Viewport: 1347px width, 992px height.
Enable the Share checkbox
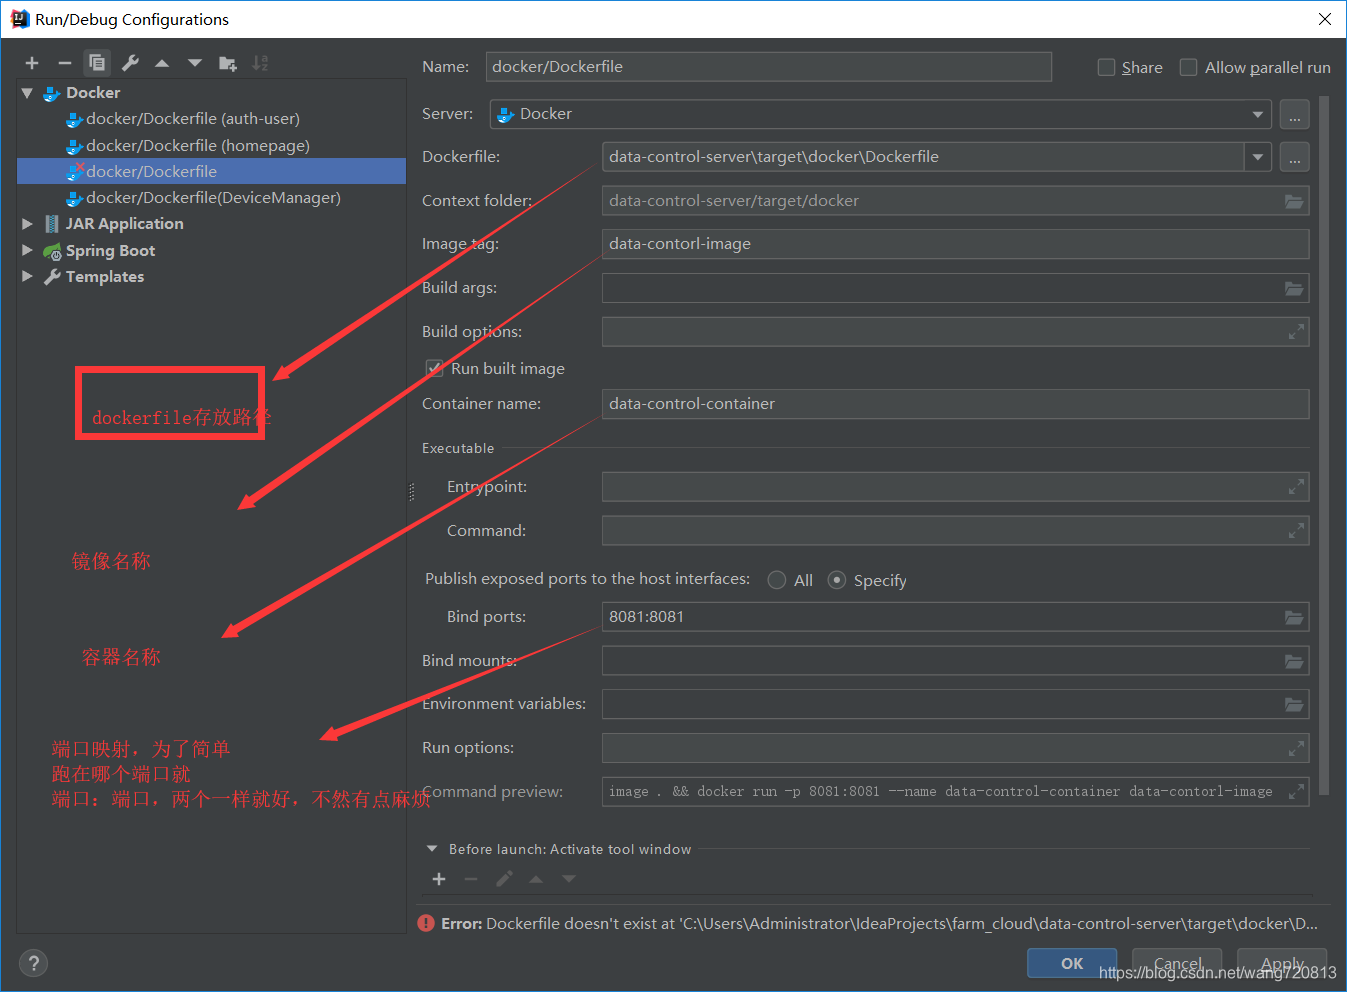[1106, 67]
